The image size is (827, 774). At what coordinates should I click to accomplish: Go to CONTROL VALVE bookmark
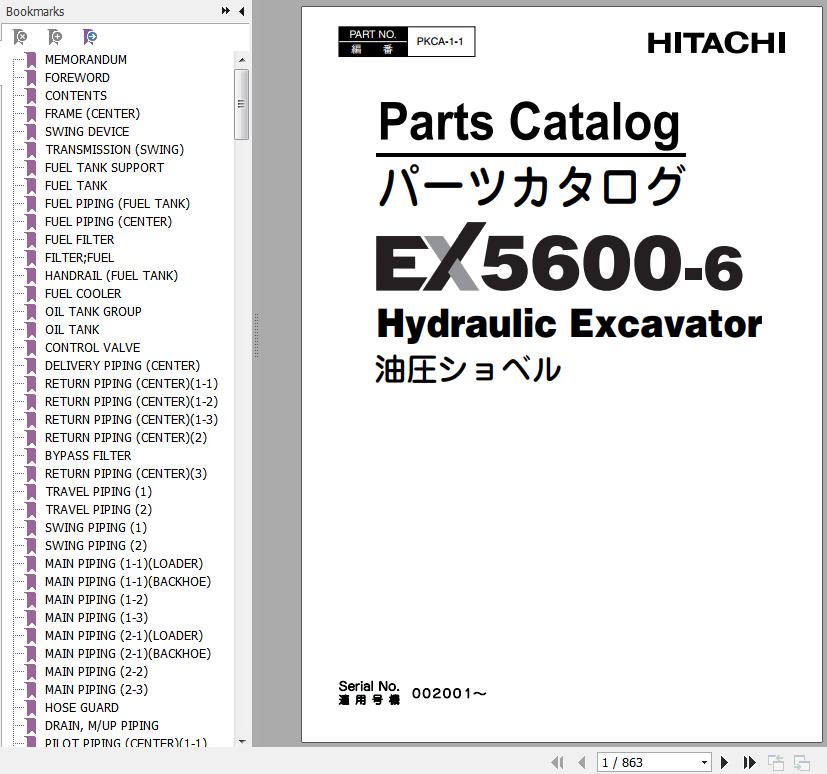tap(92, 347)
